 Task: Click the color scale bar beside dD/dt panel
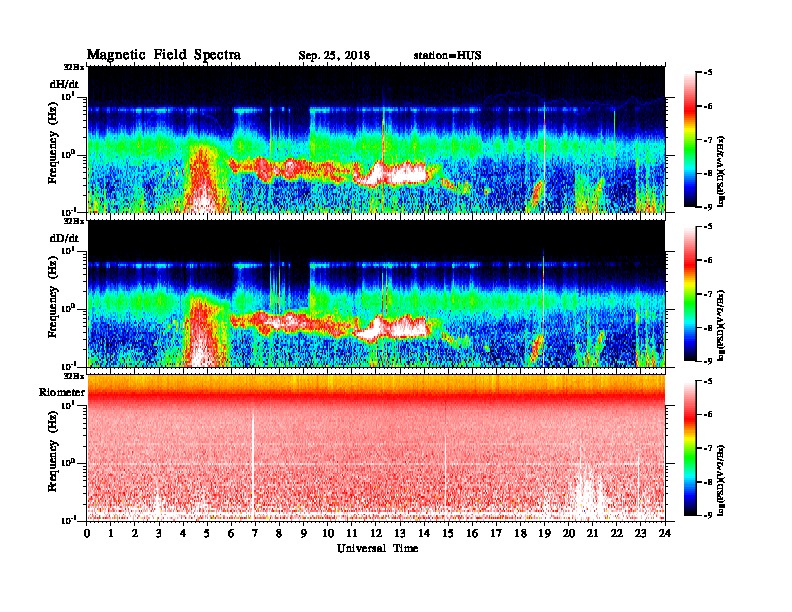point(690,294)
